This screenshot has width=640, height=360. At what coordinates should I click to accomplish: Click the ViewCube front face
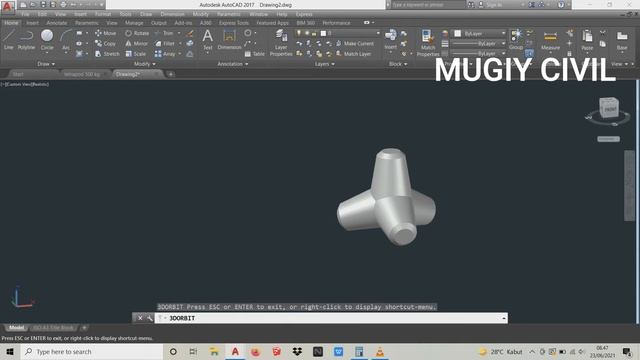coord(610,109)
